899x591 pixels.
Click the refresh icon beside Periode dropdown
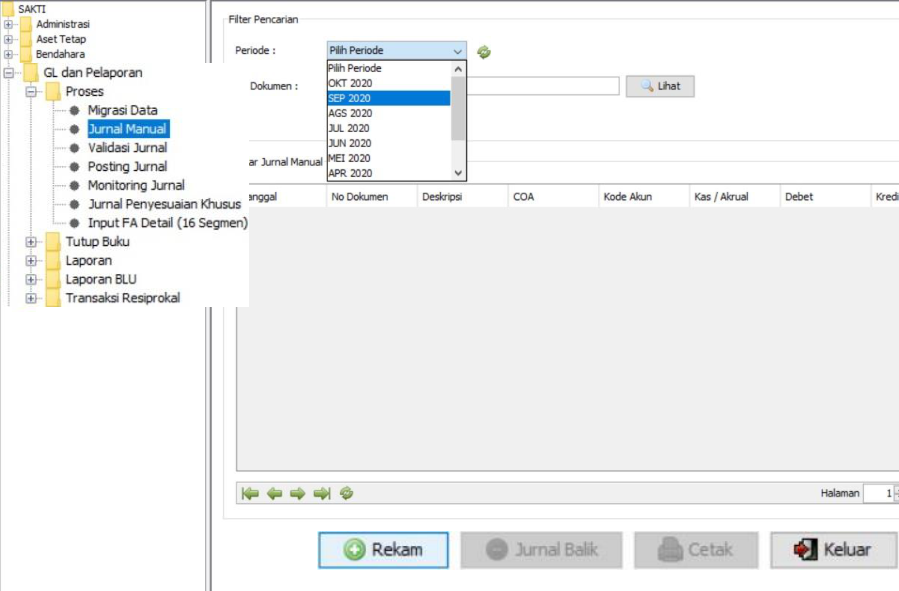coord(484,52)
